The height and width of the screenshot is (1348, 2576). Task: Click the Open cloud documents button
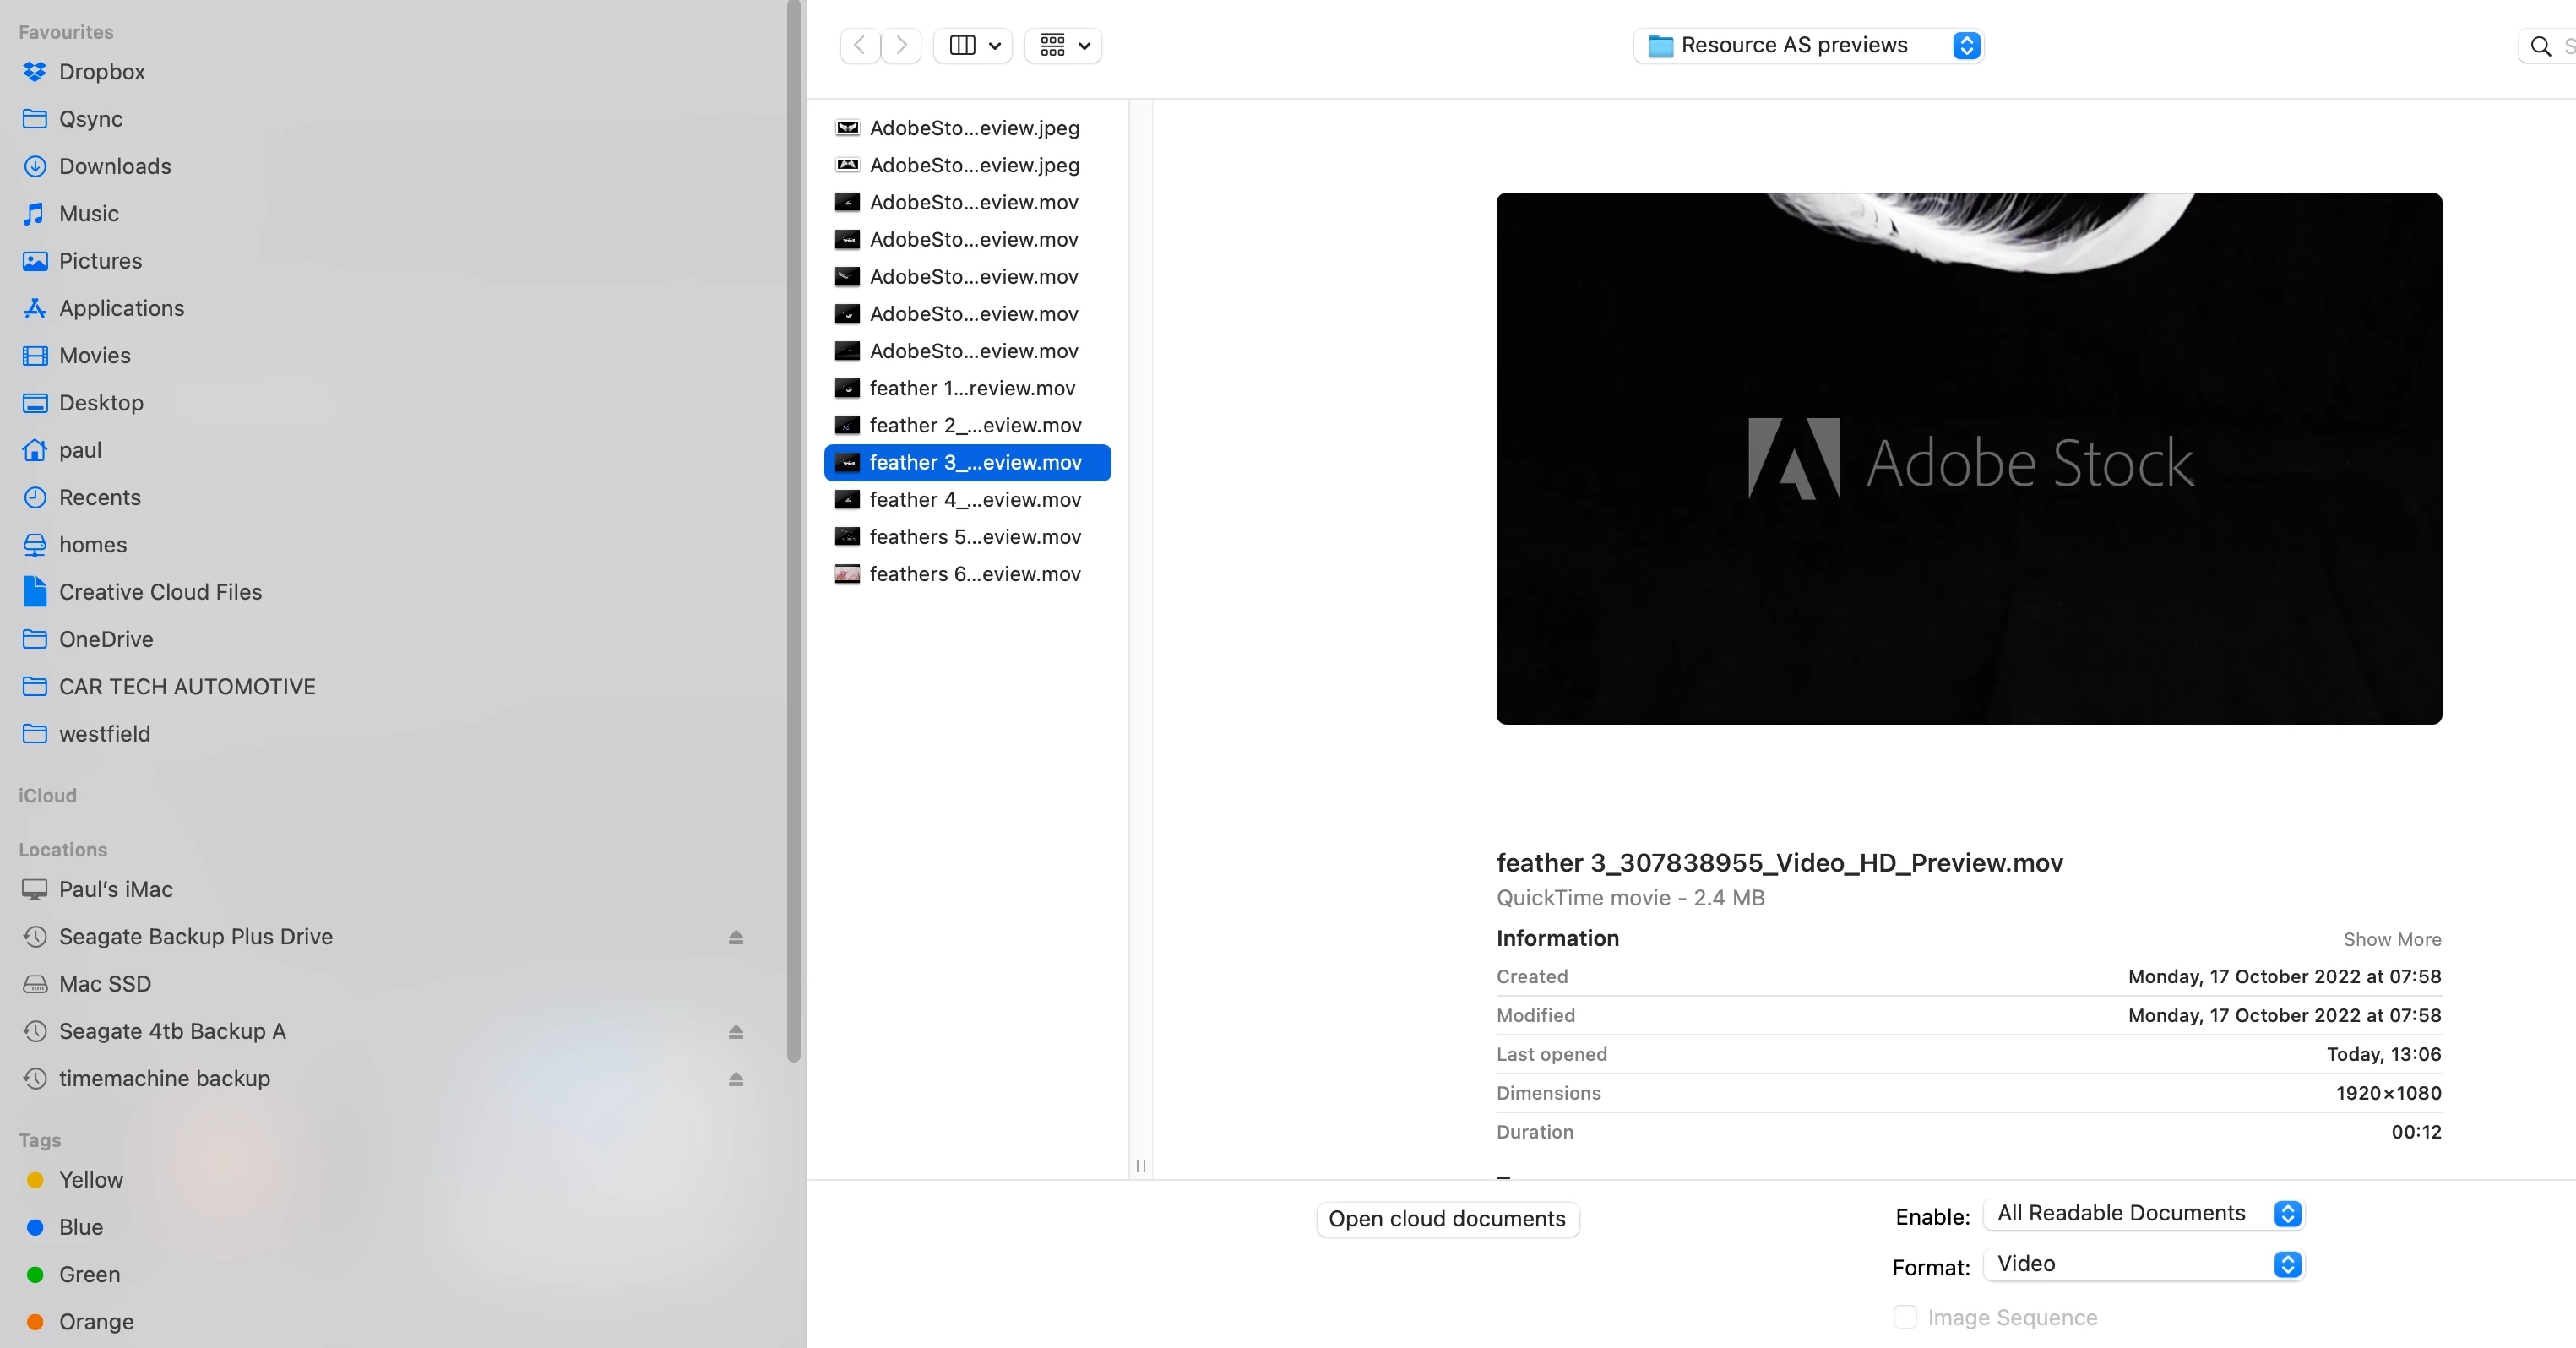point(1447,1219)
